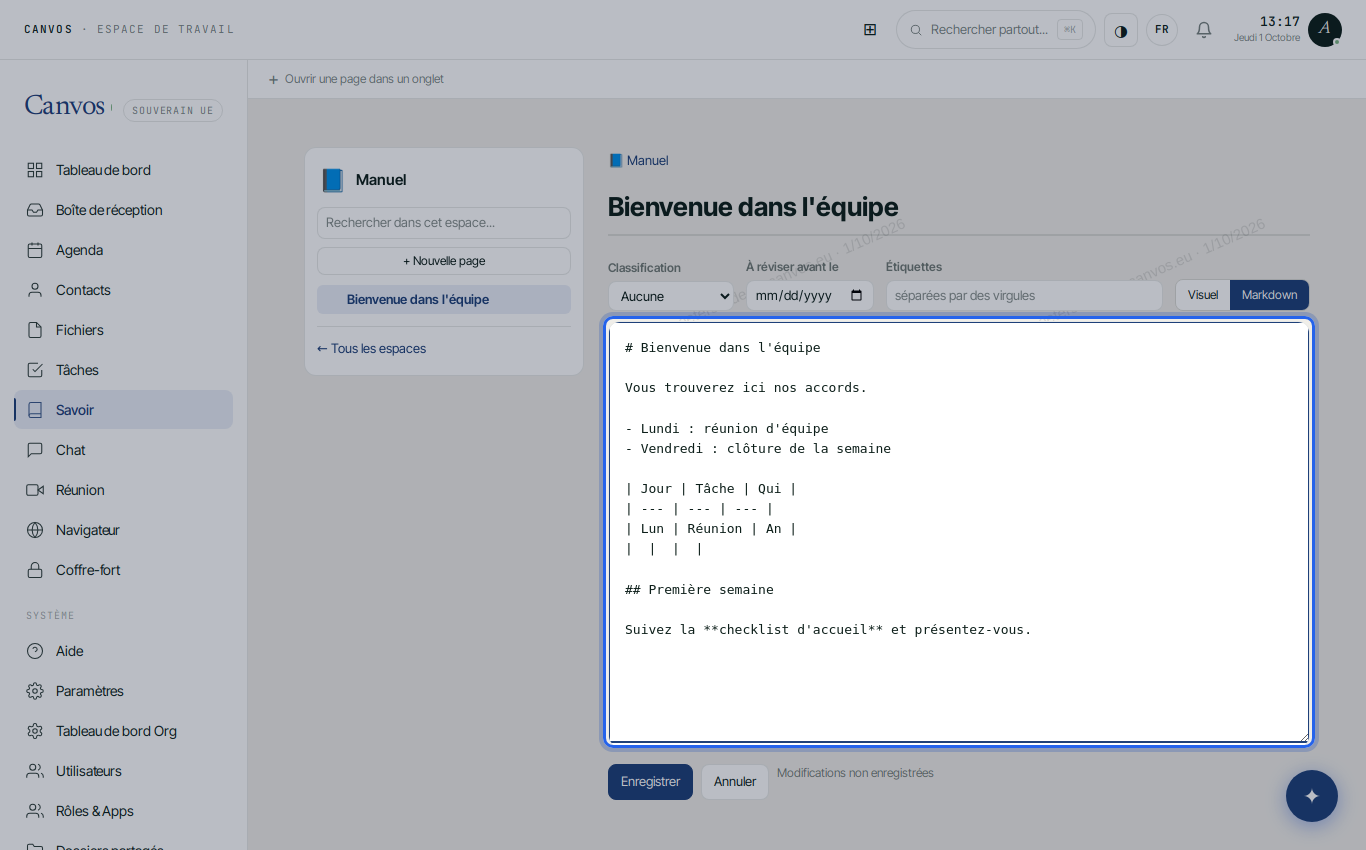Click the Rechercher partout search field
This screenshot has height=850, width=1366.
click(x=996, y=30)
